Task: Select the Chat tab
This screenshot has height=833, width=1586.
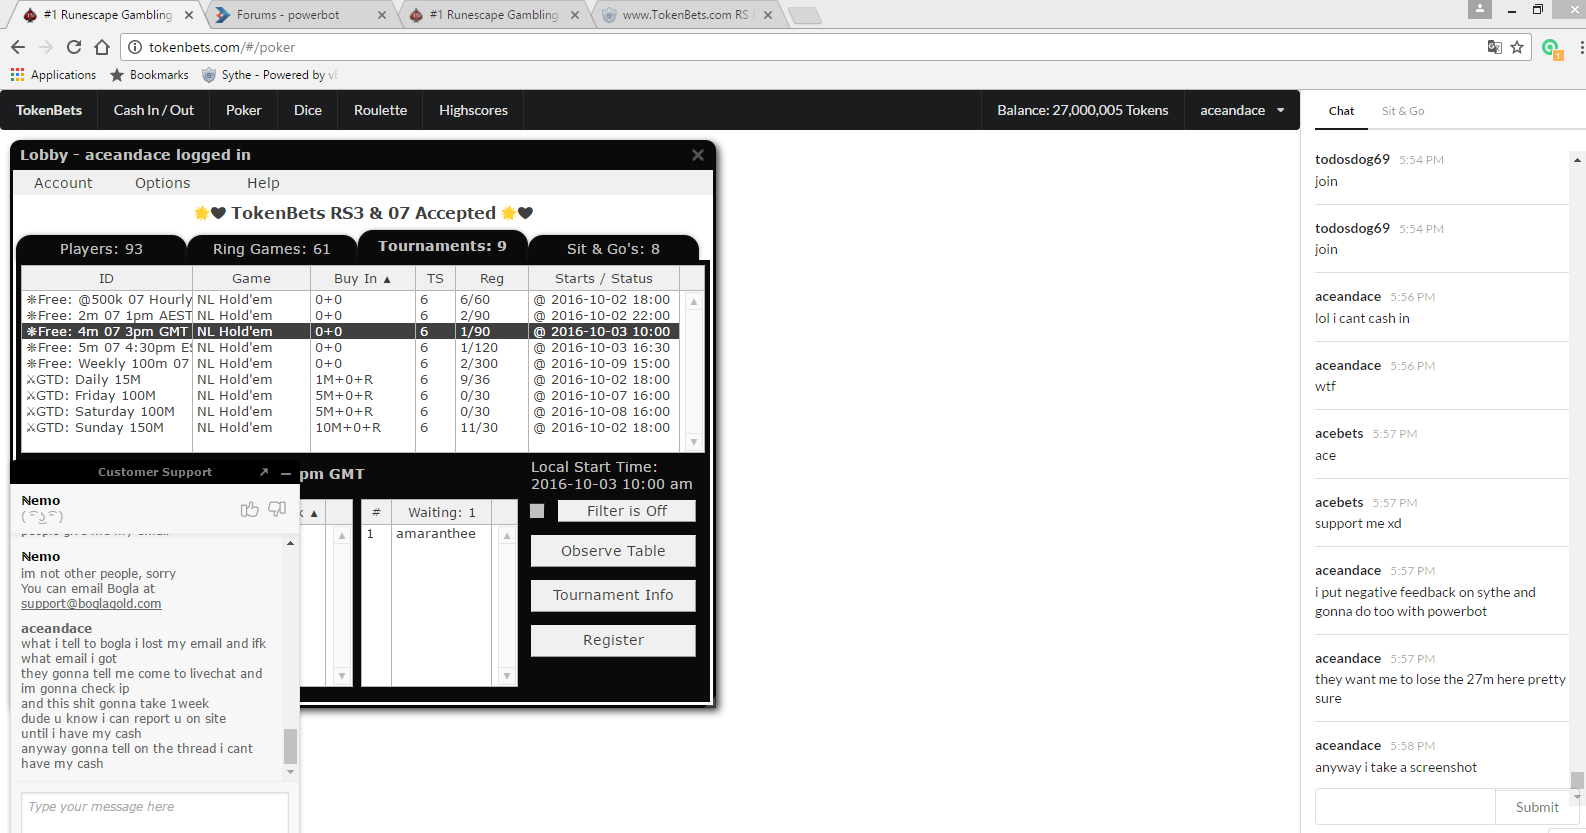Action: click(1341, 111)
